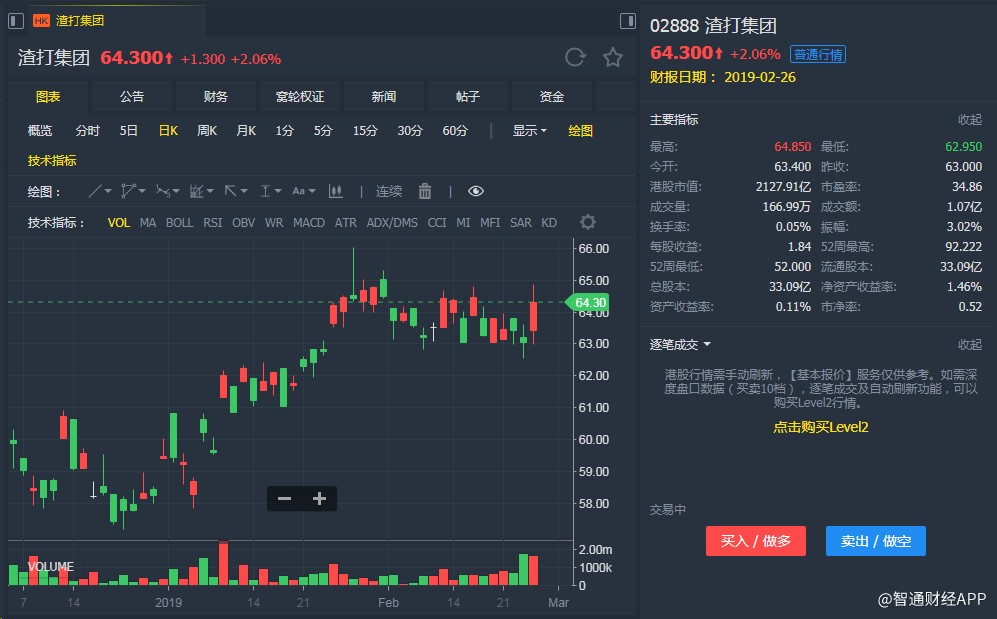Refresh the stock quote data
The height and width of the screenshot is (619, 997).
pyautogui.click(x=575, y=57)
